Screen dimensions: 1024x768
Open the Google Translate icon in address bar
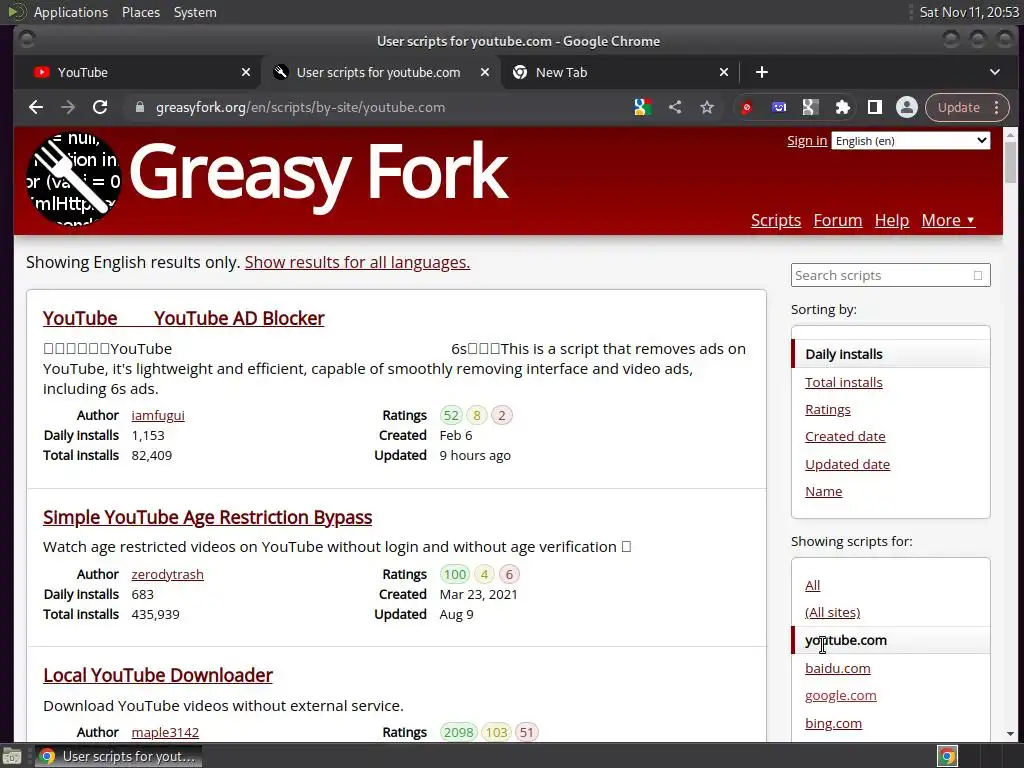(643, 107)
